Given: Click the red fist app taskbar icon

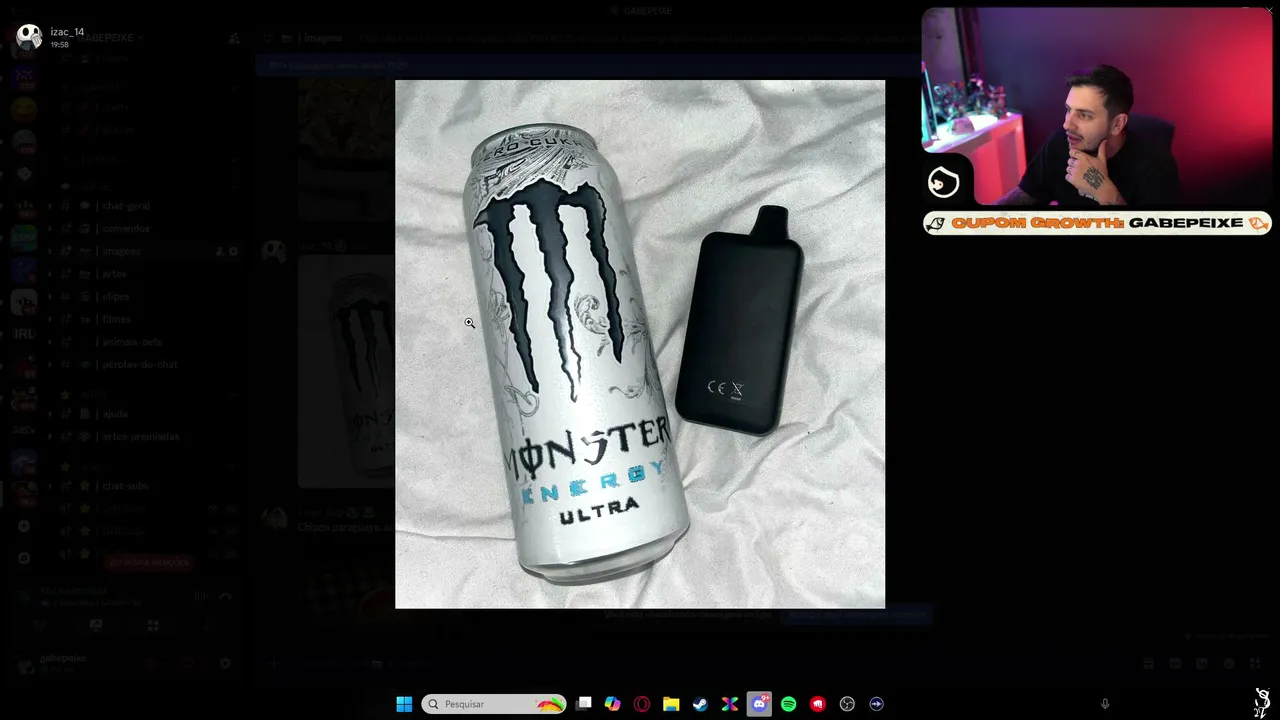Looking at the screenshot, I should pos(818,704).
